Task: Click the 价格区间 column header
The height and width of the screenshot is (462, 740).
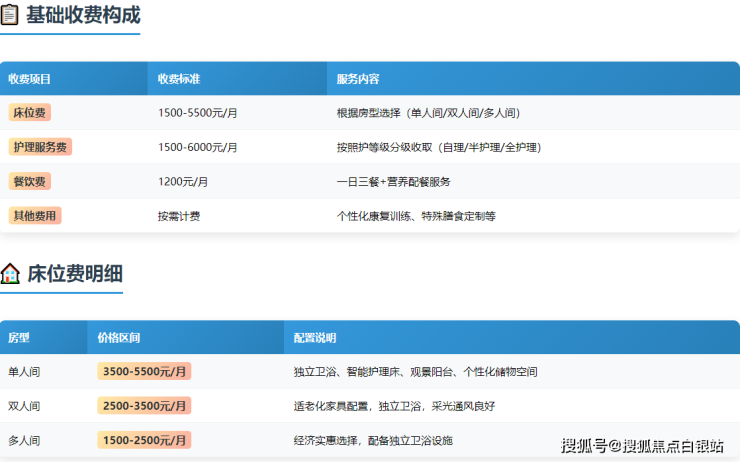Action: (118, 338)
